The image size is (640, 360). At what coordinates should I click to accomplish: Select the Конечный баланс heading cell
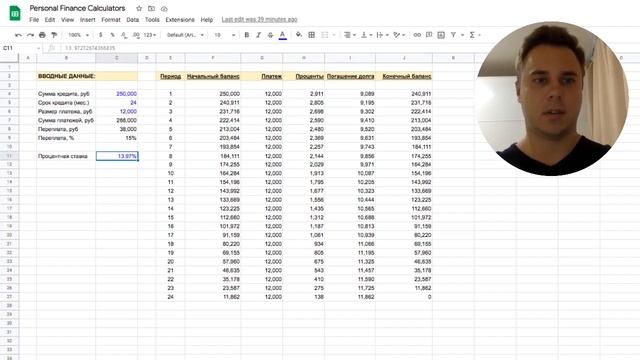click(404, 76)
